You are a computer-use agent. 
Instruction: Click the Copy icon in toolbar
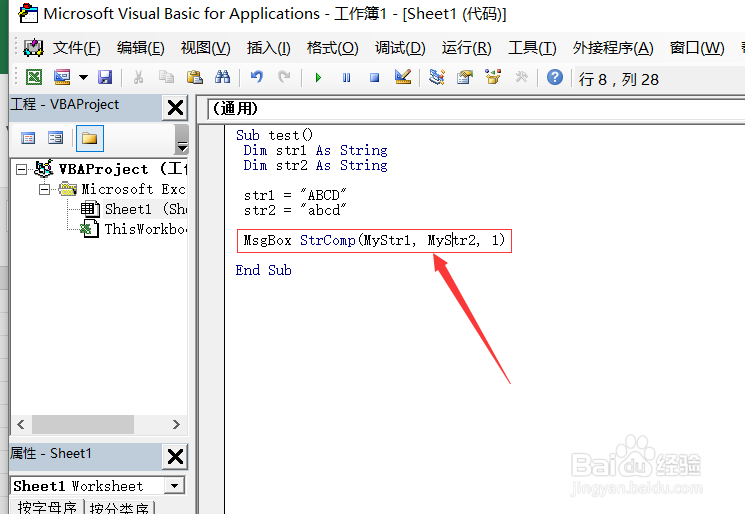pos(166,77)
